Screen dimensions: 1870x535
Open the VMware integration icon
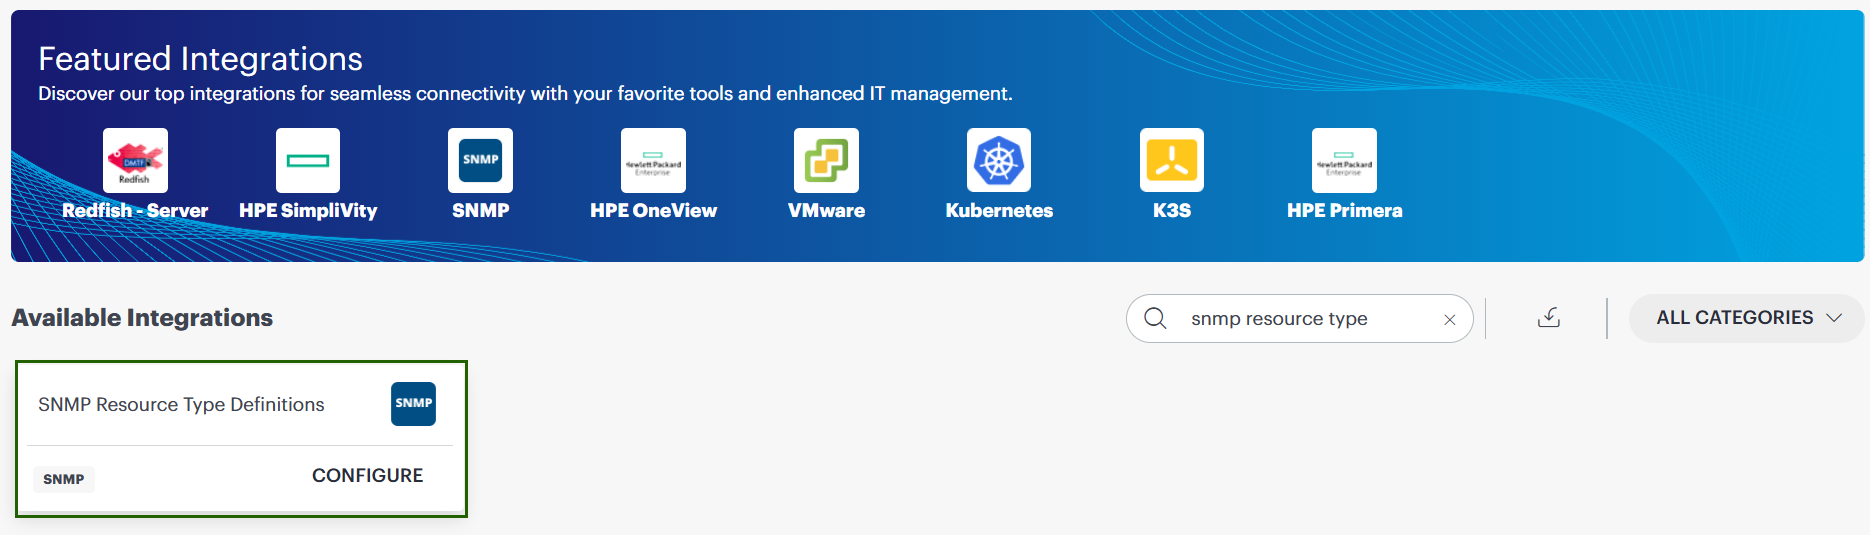[x=826, y=160]
